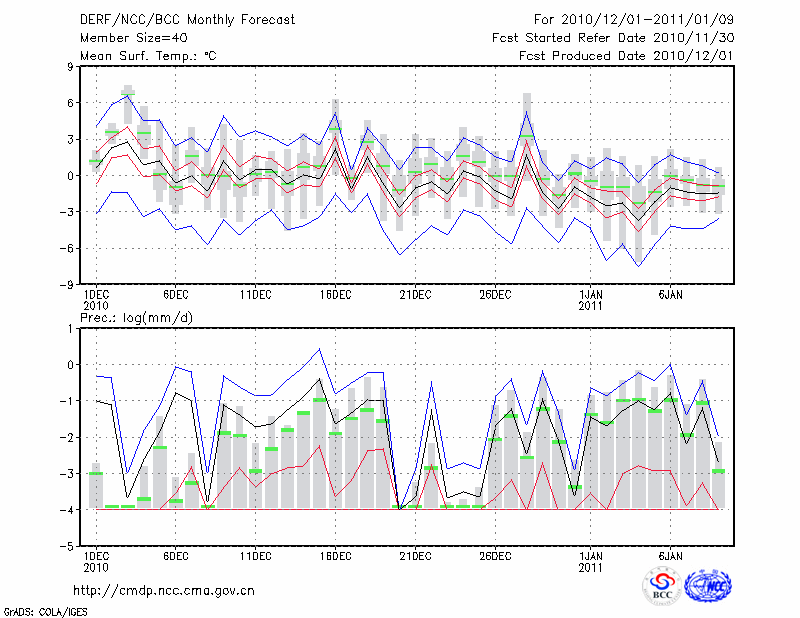The width and height of the screenshot is (800, 618).
Task: Click the BCC logo icon
Action: 662,588
